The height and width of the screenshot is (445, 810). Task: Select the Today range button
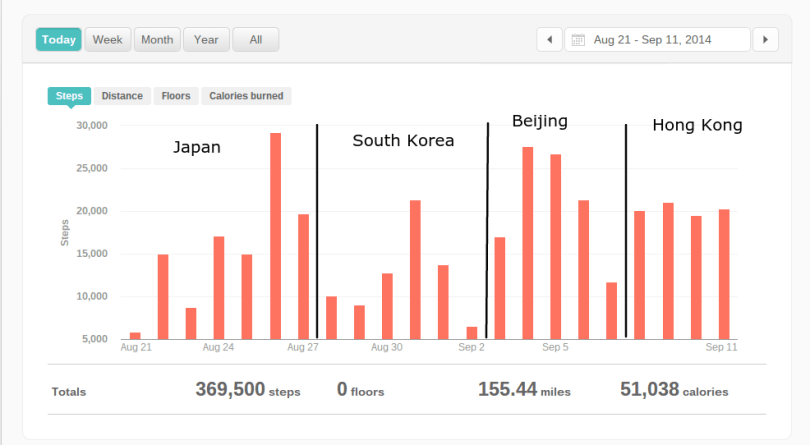[x=58, y=40]
